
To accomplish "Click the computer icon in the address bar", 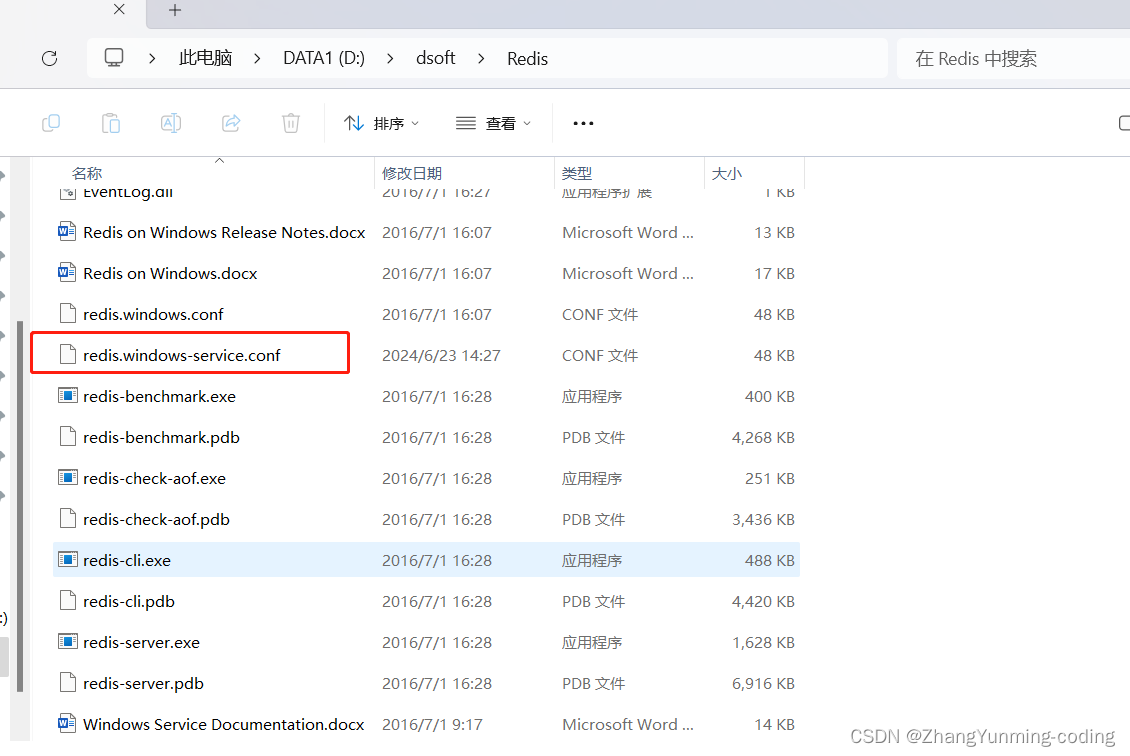I will pyautogui.click(x=114, y=58).
